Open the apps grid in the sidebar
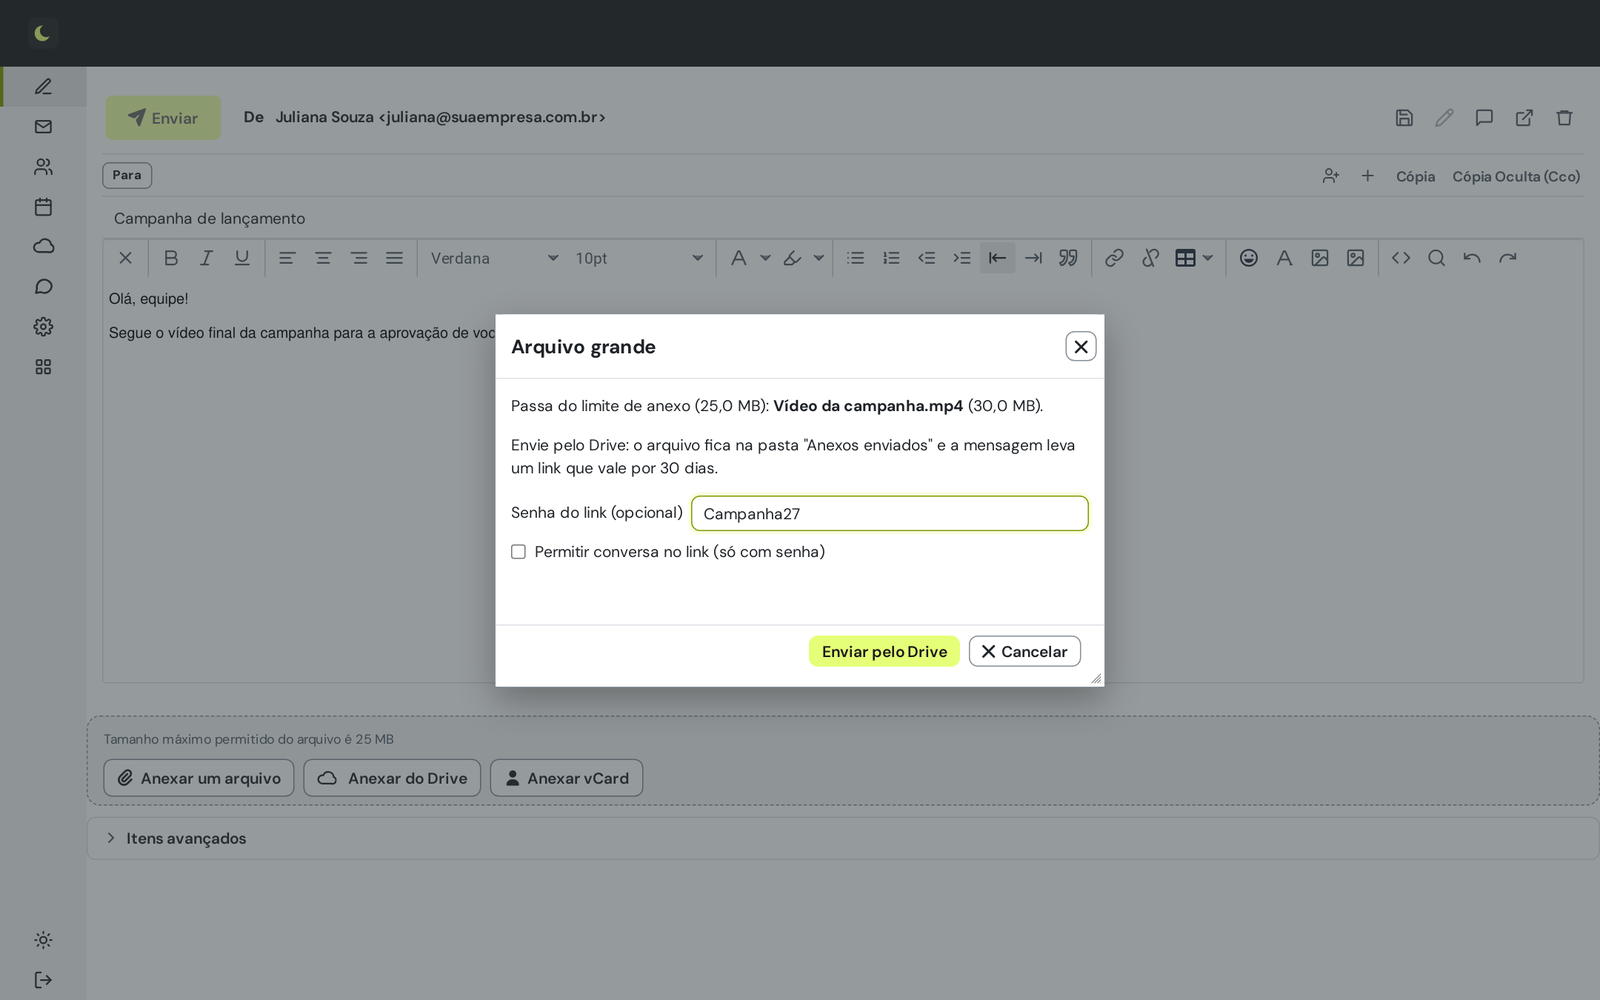The width and height of the screenshot is (1600, 1000). point(43,367)
